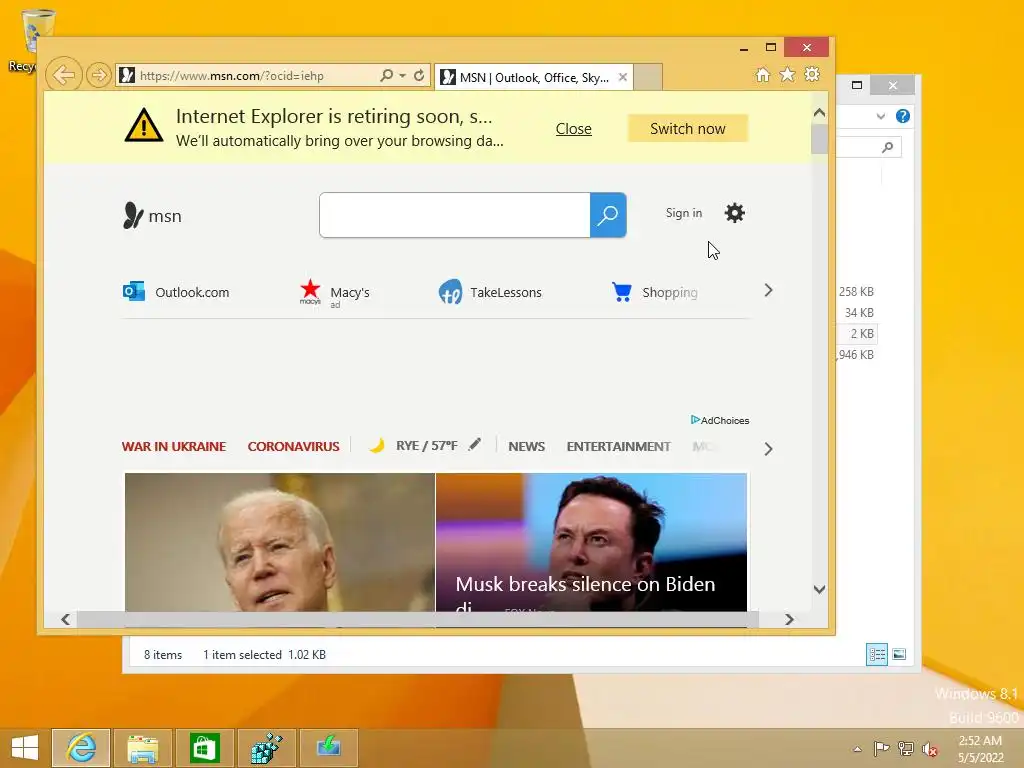Click vertical scrollbar down arrow
1024x768 pixels.
tap(820, 589)
